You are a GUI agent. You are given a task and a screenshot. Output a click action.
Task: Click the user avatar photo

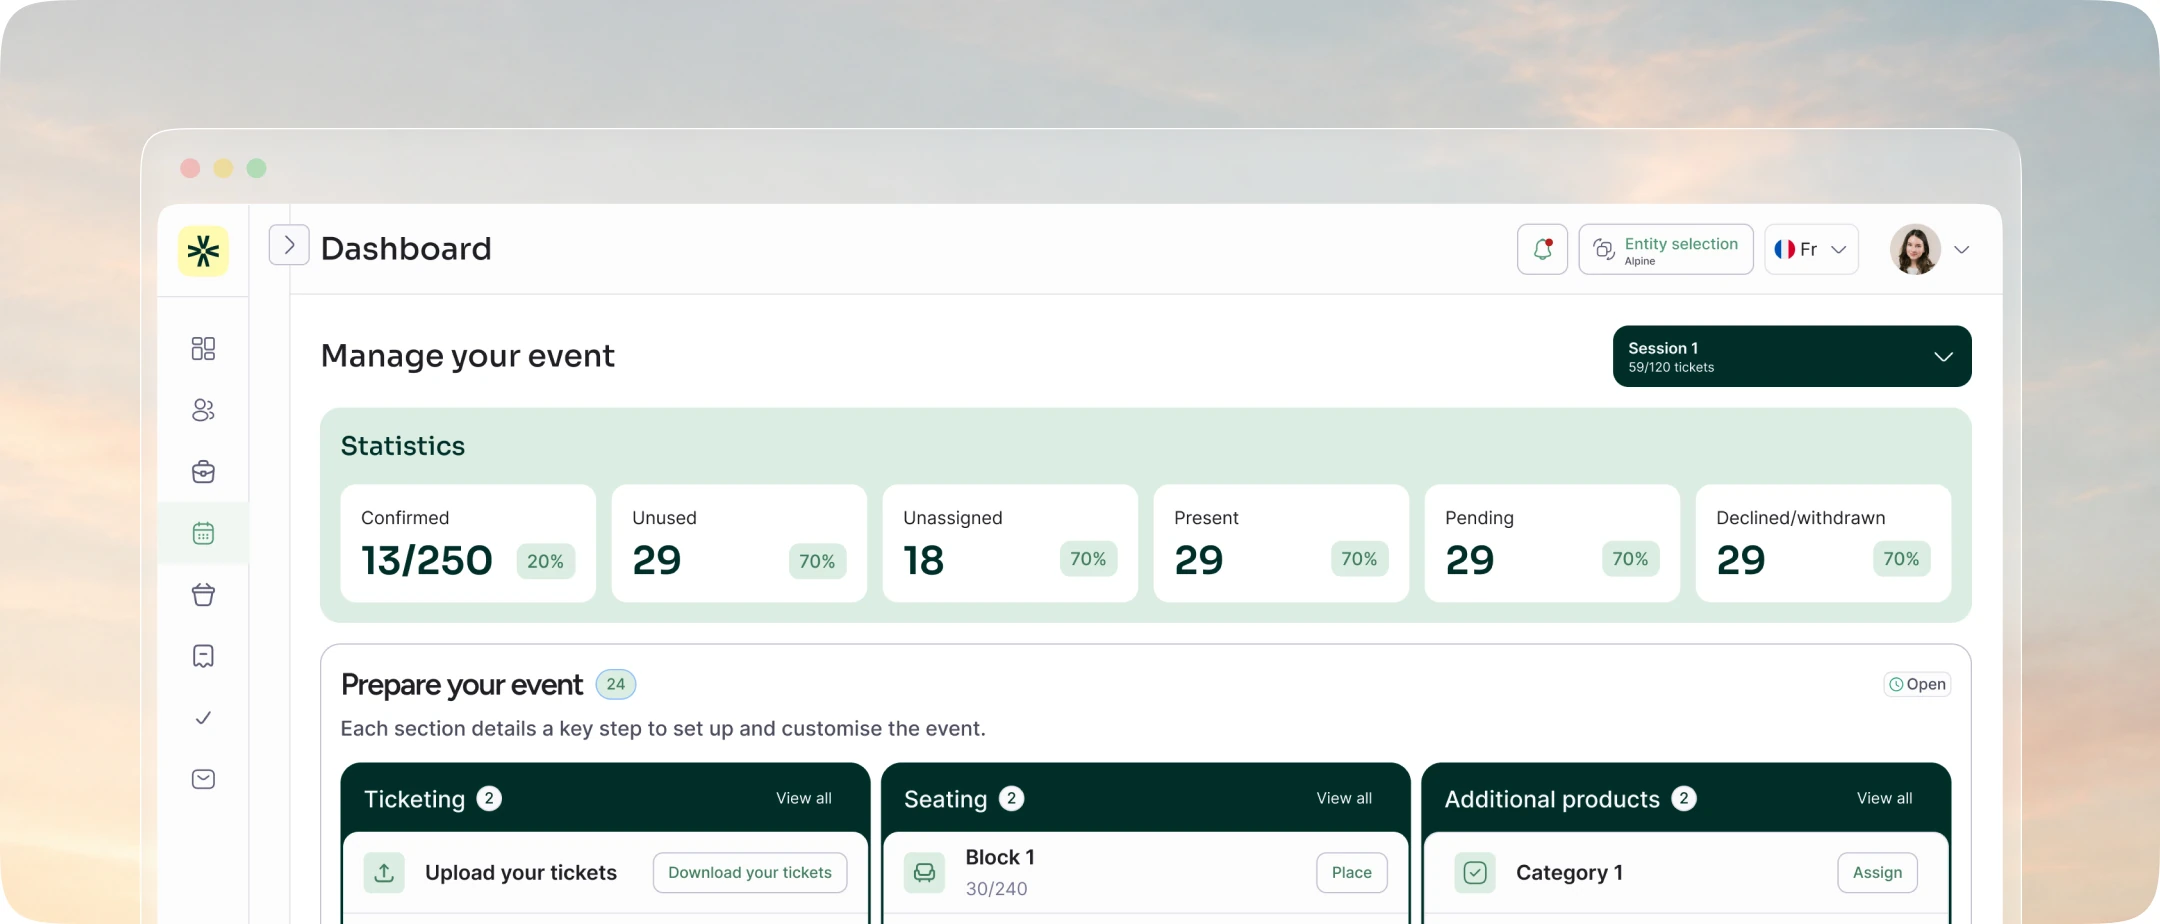pyautogui.click(x=1915, y=250)
